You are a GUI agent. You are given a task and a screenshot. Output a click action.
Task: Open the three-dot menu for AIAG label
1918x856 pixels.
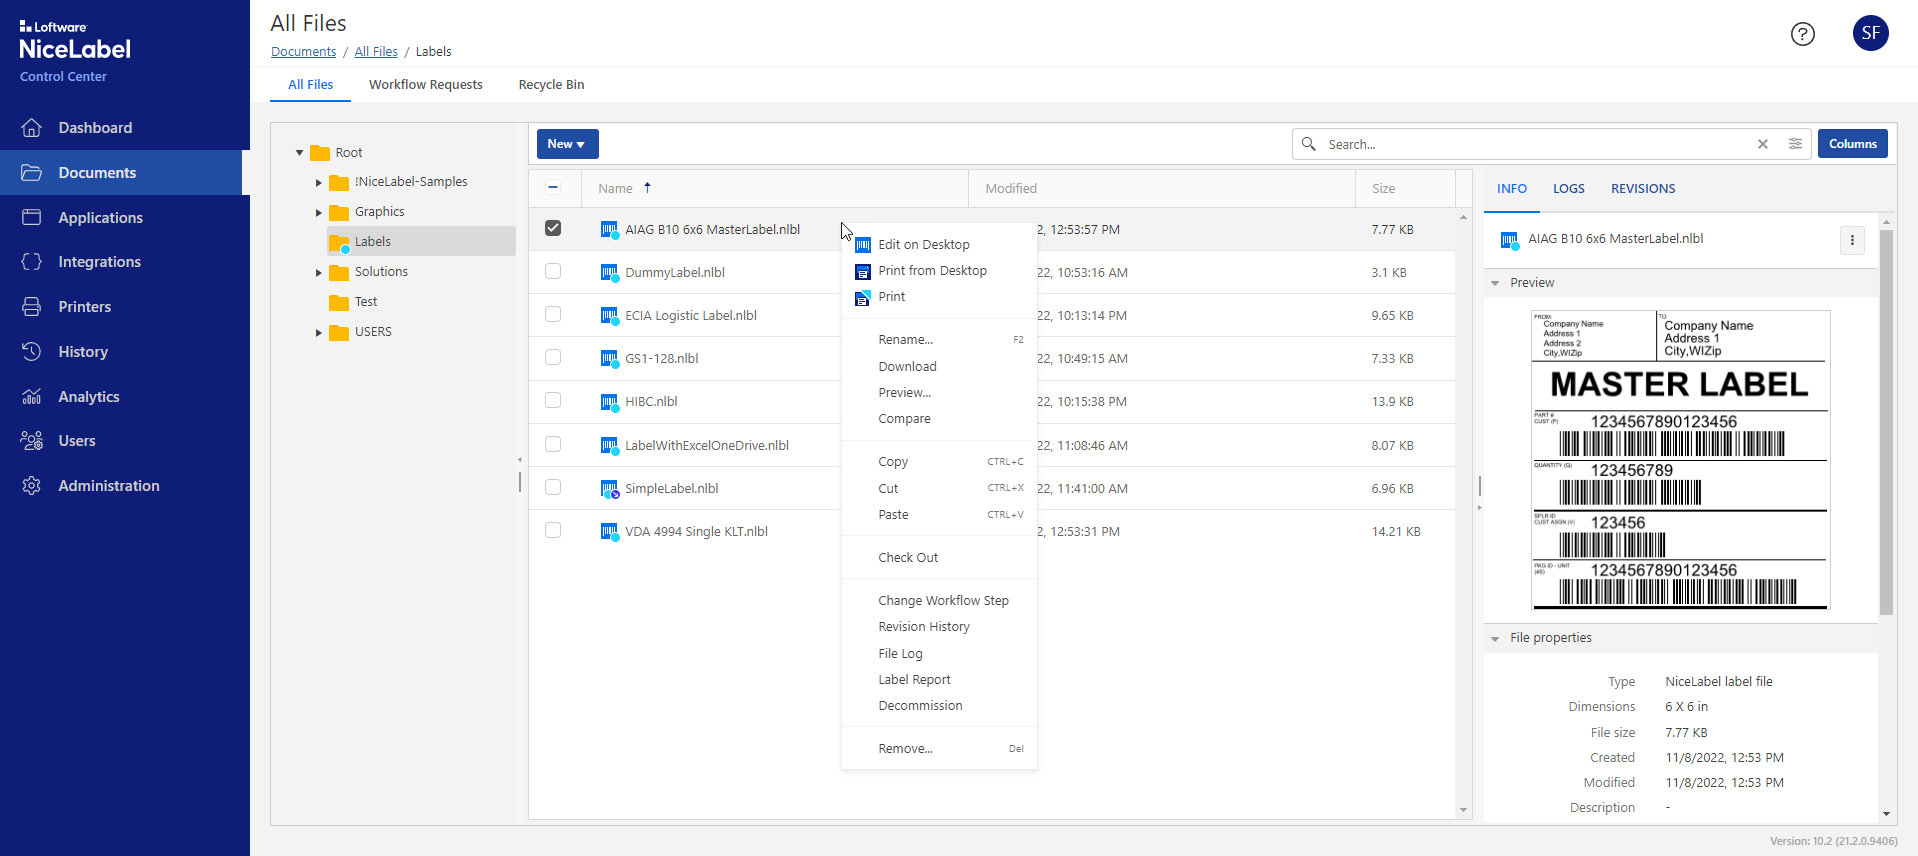(1852, 240)
